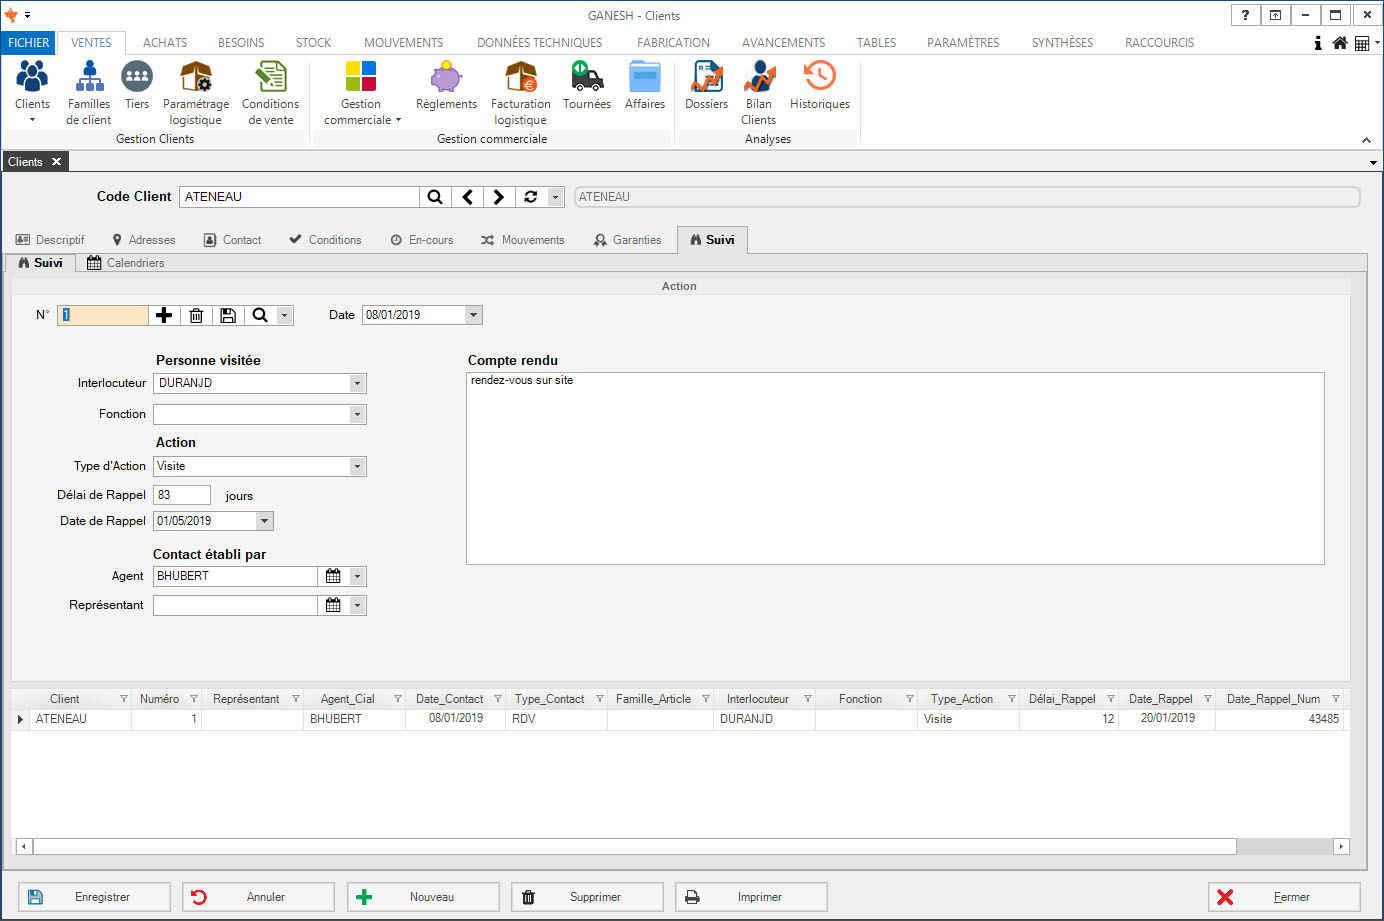The height and width of the screenshot is (921, 1384).
Task: Click into the Compte rendu text area
Action: [x=894, y=468]
